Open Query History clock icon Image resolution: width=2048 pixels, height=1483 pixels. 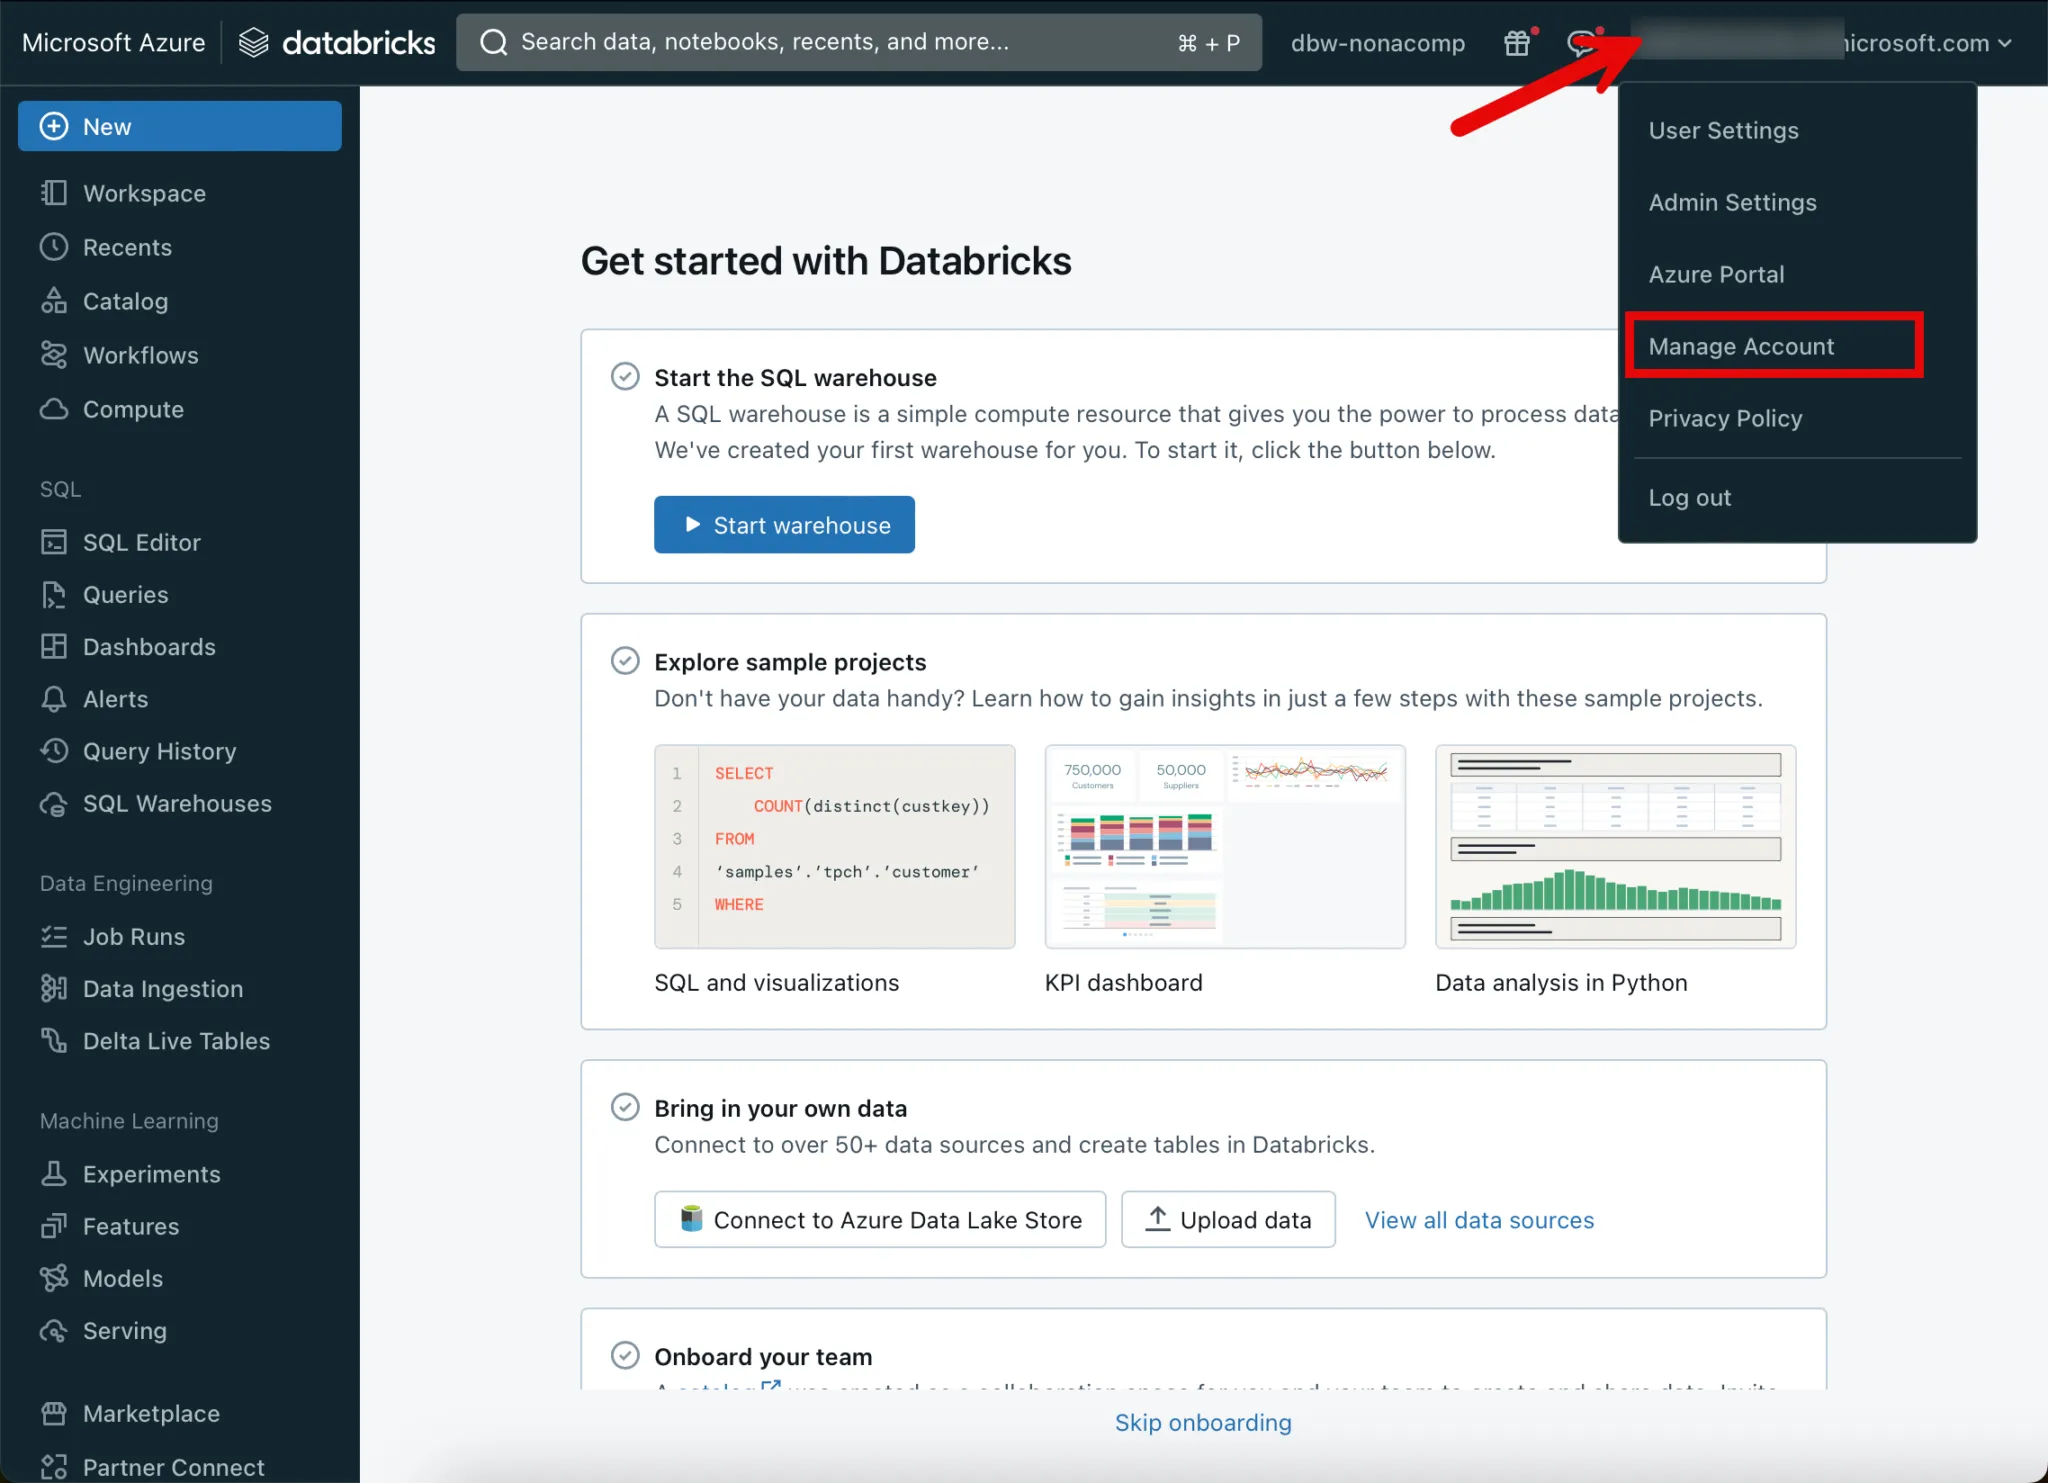(x=54, y=751)
